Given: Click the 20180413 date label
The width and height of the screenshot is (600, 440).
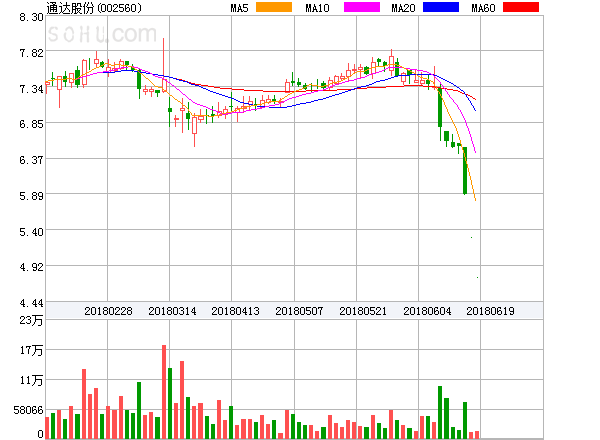Looking at the screenshot, I should [x=235, y=311].
